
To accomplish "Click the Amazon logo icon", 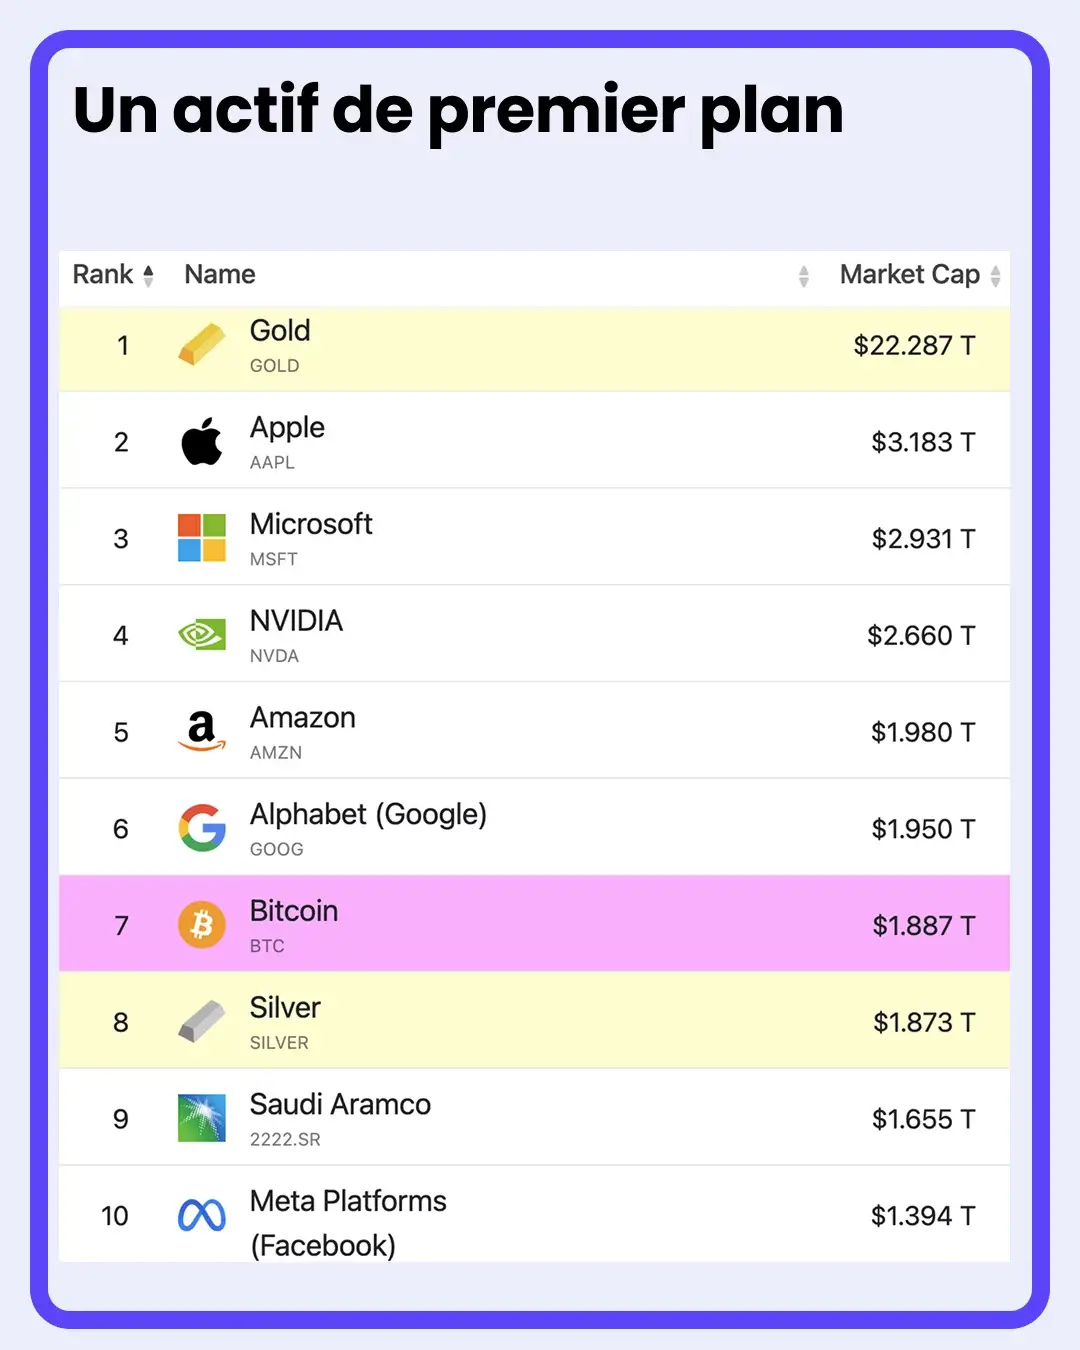I will coord(202,731).
